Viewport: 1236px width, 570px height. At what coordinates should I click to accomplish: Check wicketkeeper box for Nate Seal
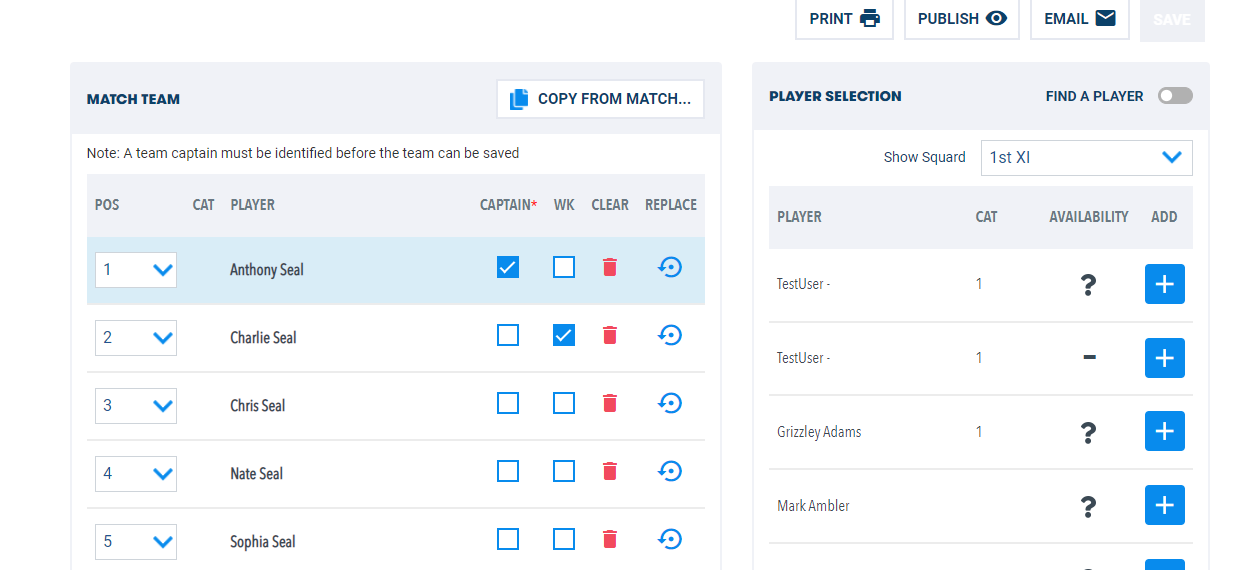pyautogui.click(x=564, y=471)
